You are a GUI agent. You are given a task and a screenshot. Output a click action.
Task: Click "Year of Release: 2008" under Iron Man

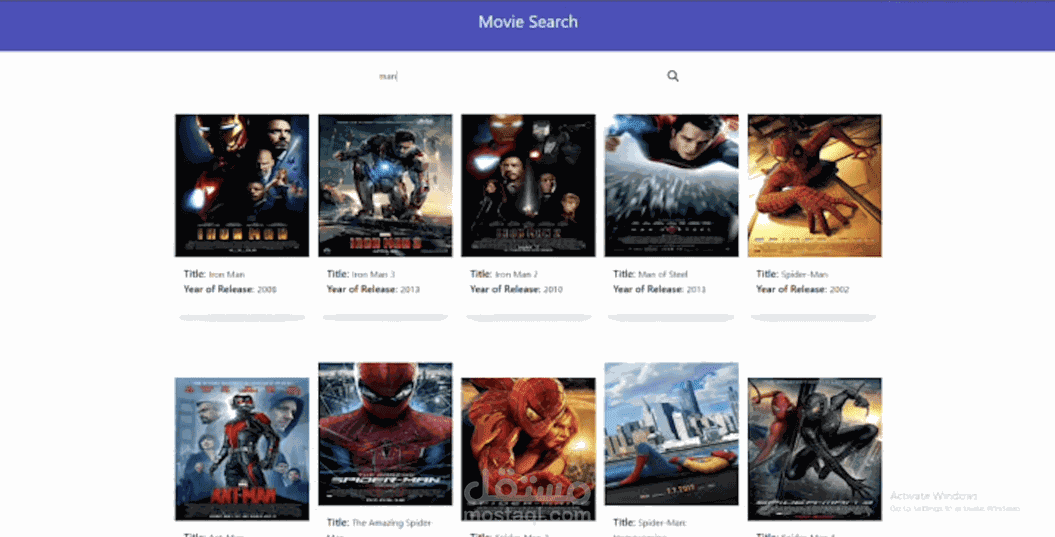point(230,289)
